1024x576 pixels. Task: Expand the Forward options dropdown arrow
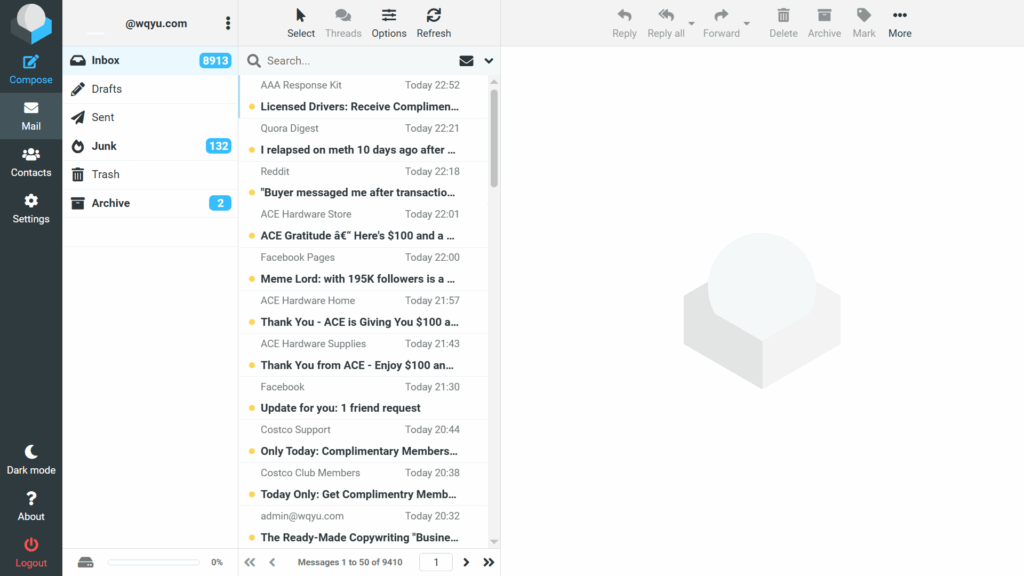(747, 24)
